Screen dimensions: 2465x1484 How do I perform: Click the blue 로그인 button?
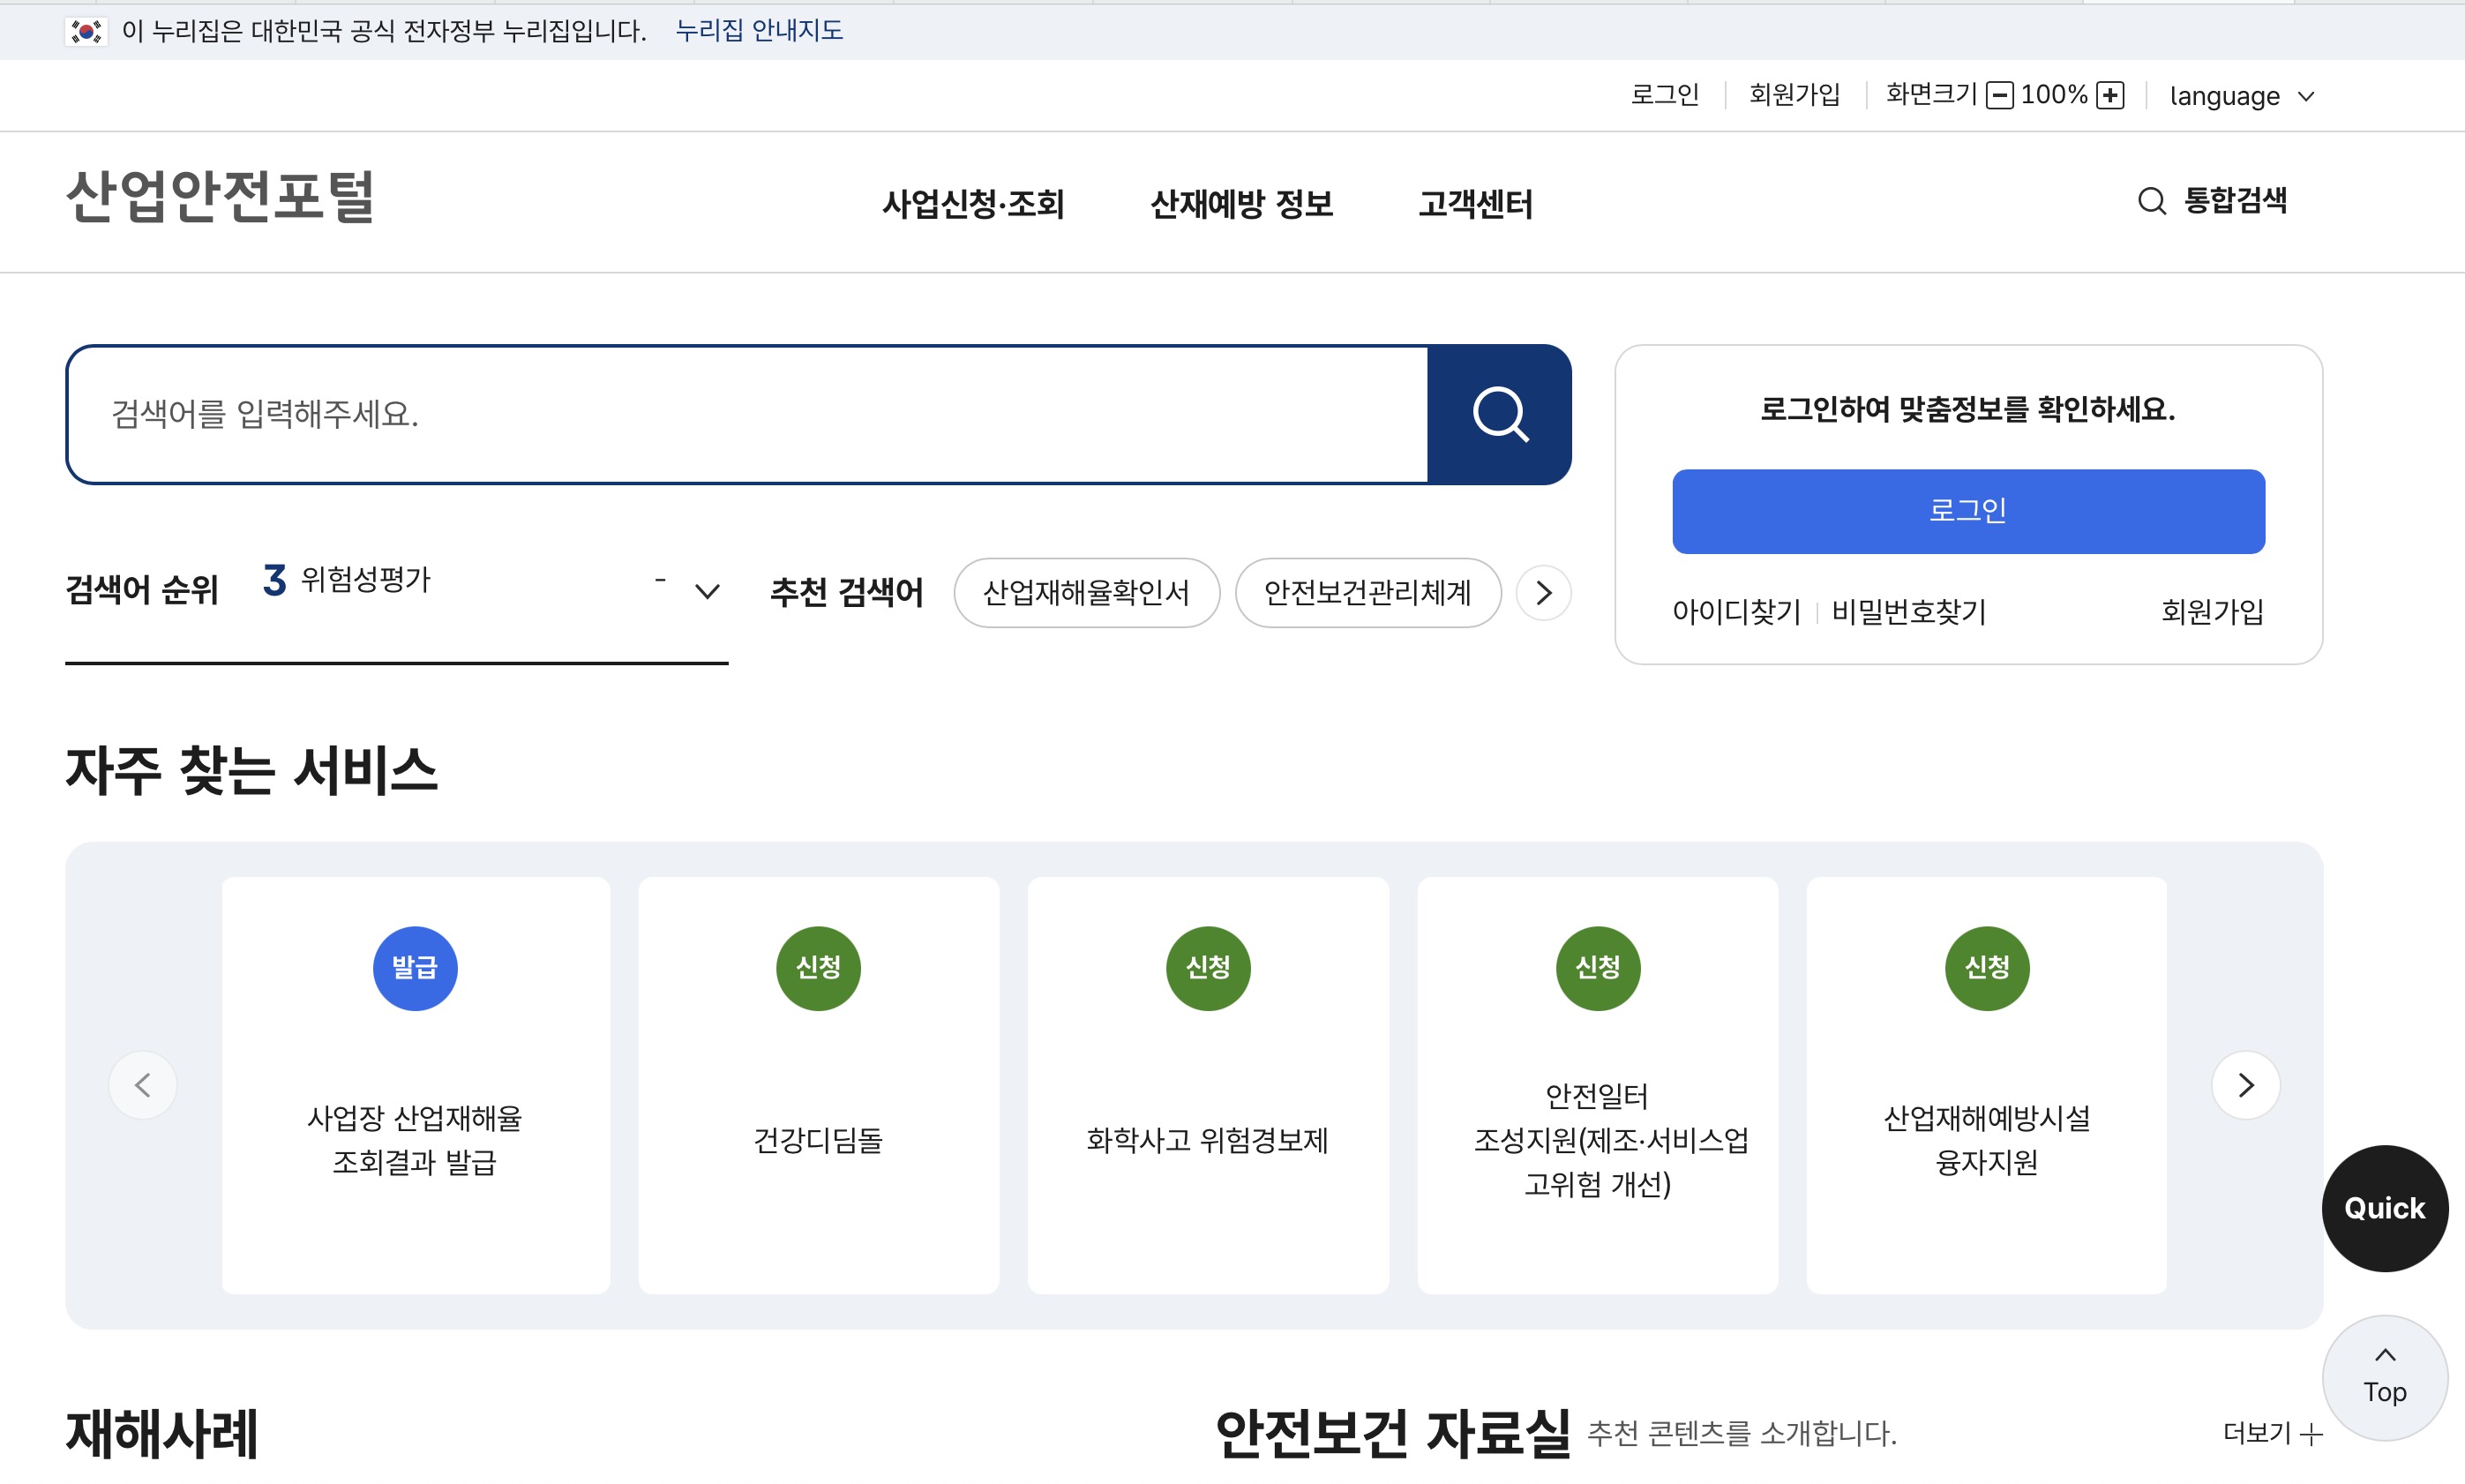tap(1967, 511)
